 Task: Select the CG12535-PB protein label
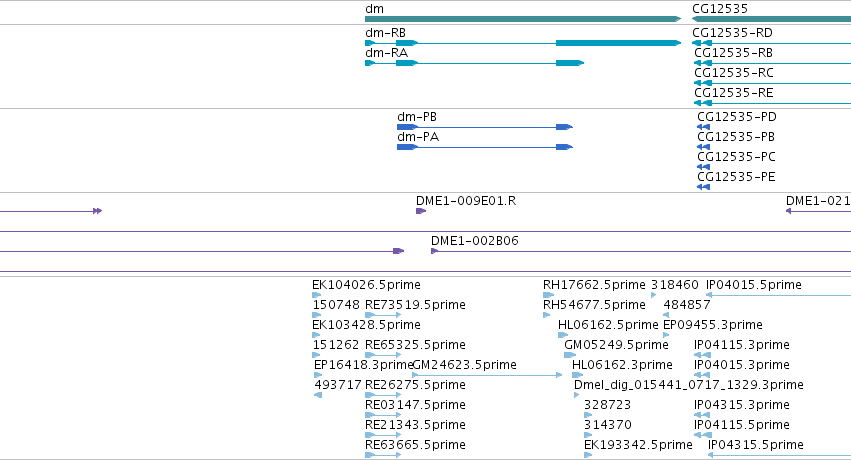(x=736, y=137)
